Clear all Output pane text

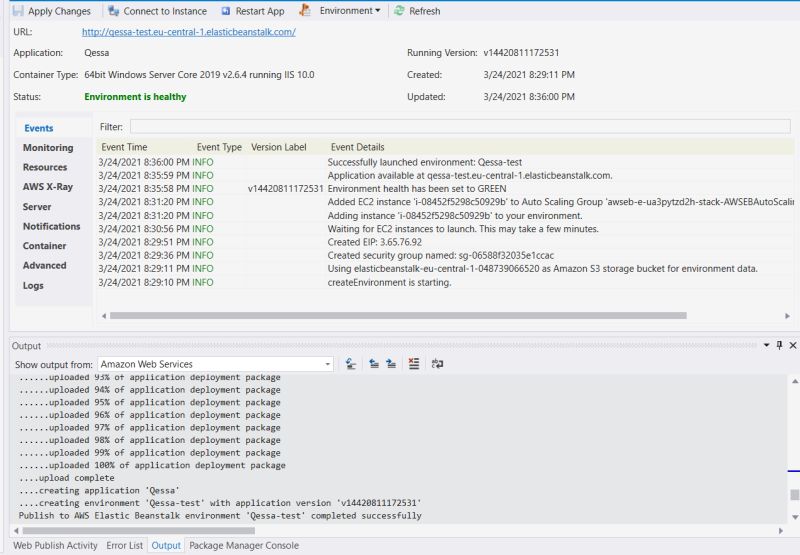(x=414, y=364)
